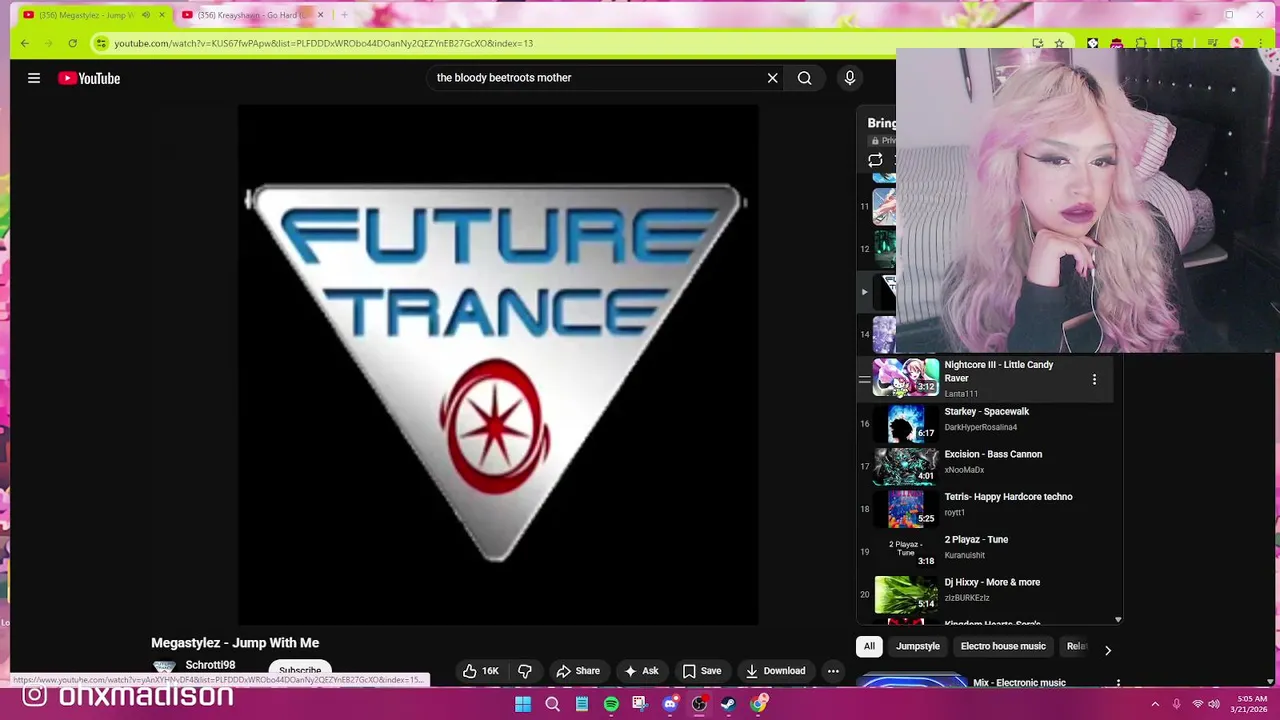Open options for Mix - Electronic music

1118,684
